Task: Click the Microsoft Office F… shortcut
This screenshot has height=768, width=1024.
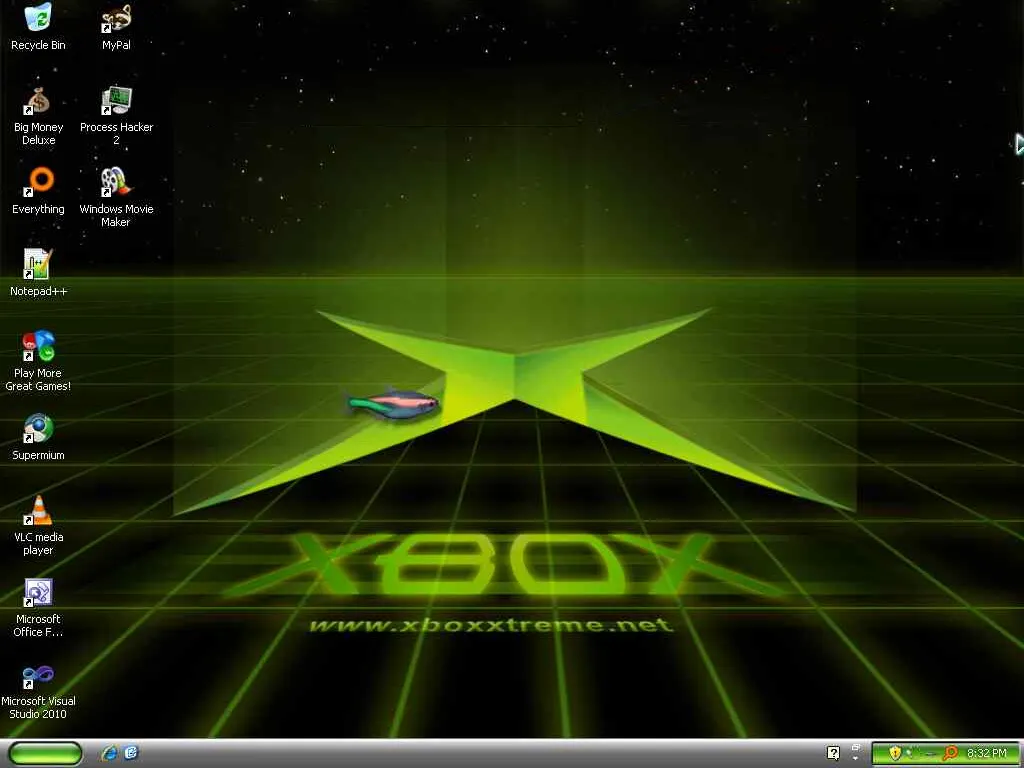Action: pos(38,608)
